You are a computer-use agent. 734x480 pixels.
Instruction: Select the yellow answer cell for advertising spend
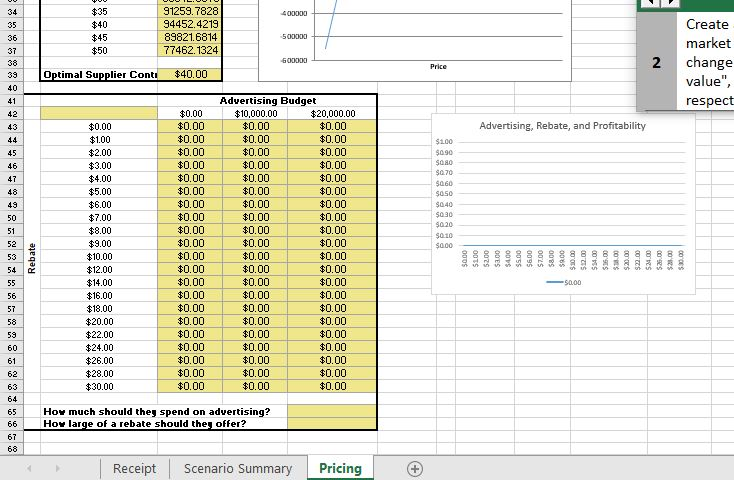pos(332,411)
